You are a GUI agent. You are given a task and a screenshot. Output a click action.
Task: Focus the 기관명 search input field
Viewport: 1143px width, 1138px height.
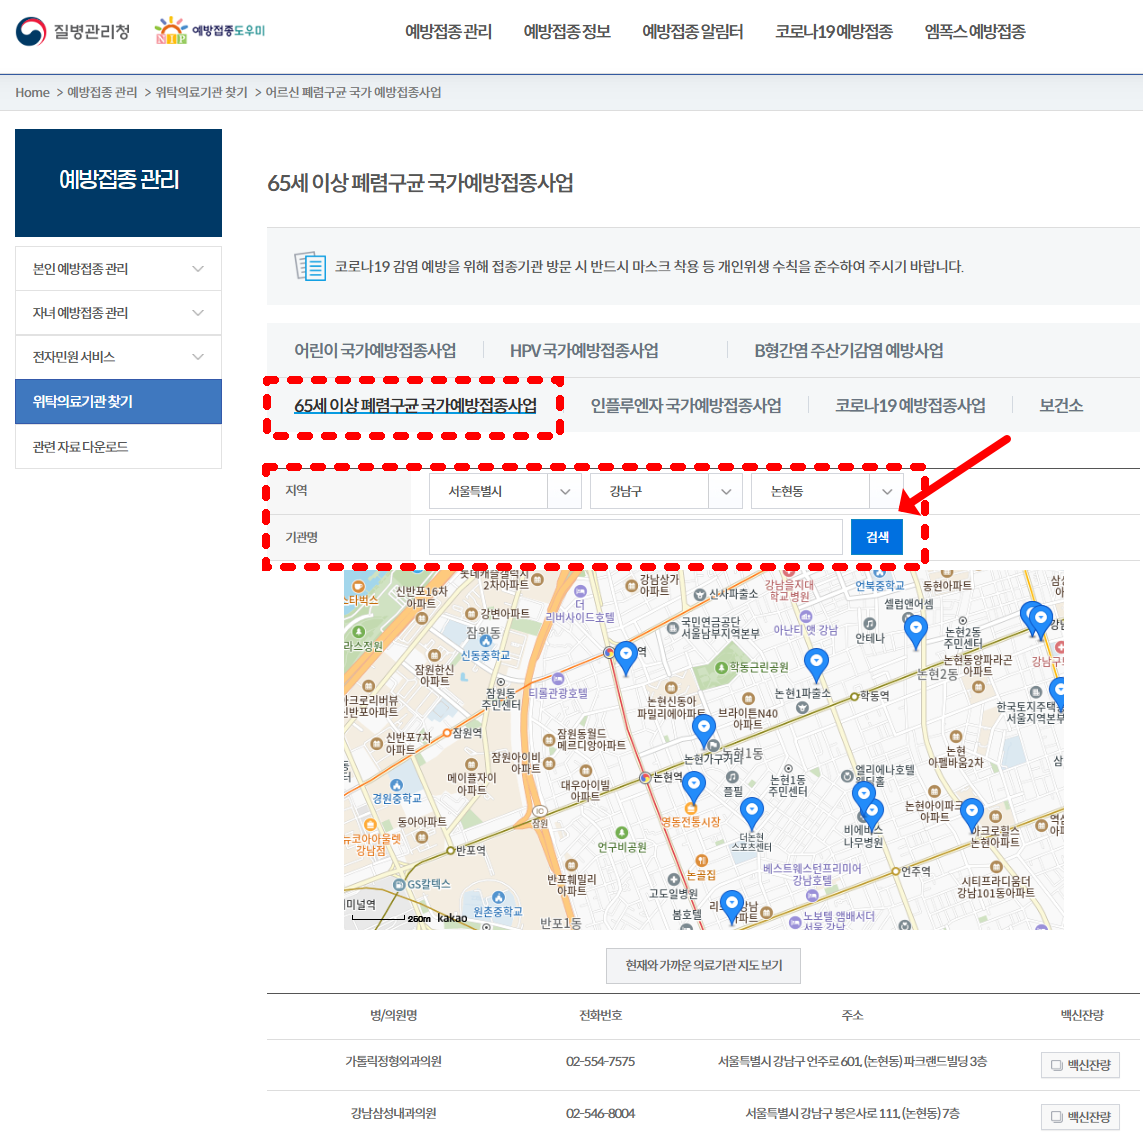click(636, 537)
